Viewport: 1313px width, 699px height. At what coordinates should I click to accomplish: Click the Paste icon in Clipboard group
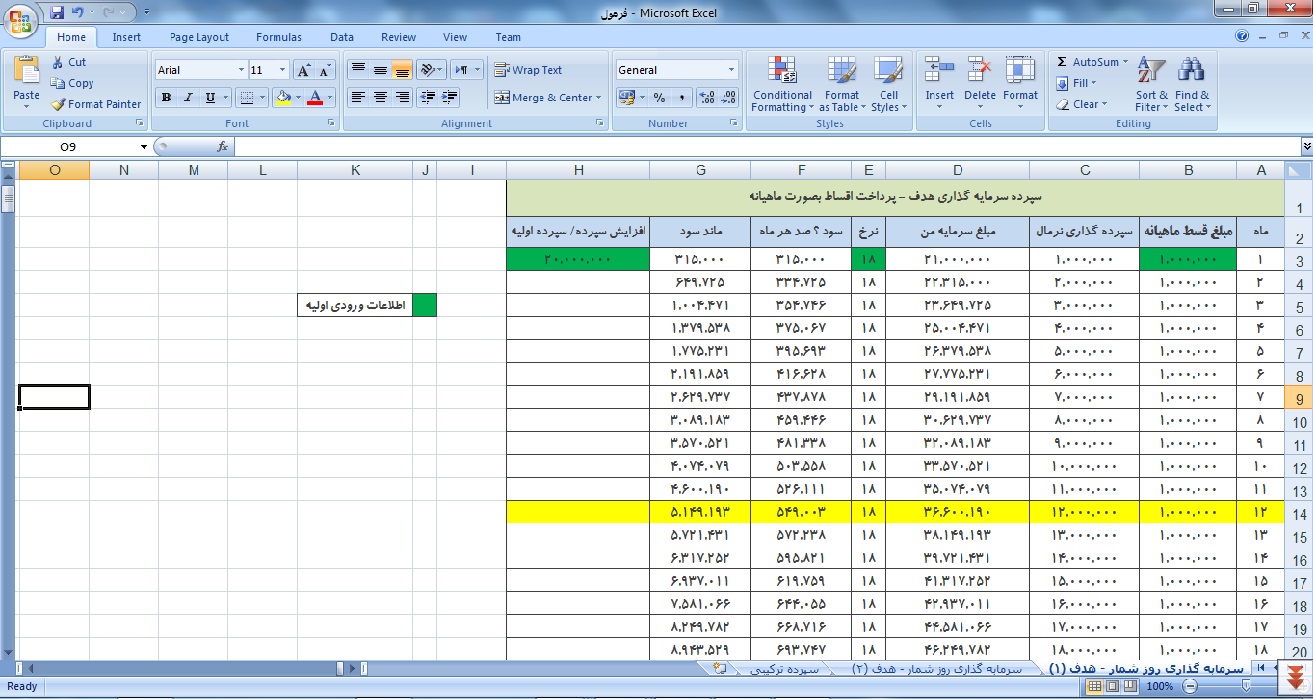point(27,74)
